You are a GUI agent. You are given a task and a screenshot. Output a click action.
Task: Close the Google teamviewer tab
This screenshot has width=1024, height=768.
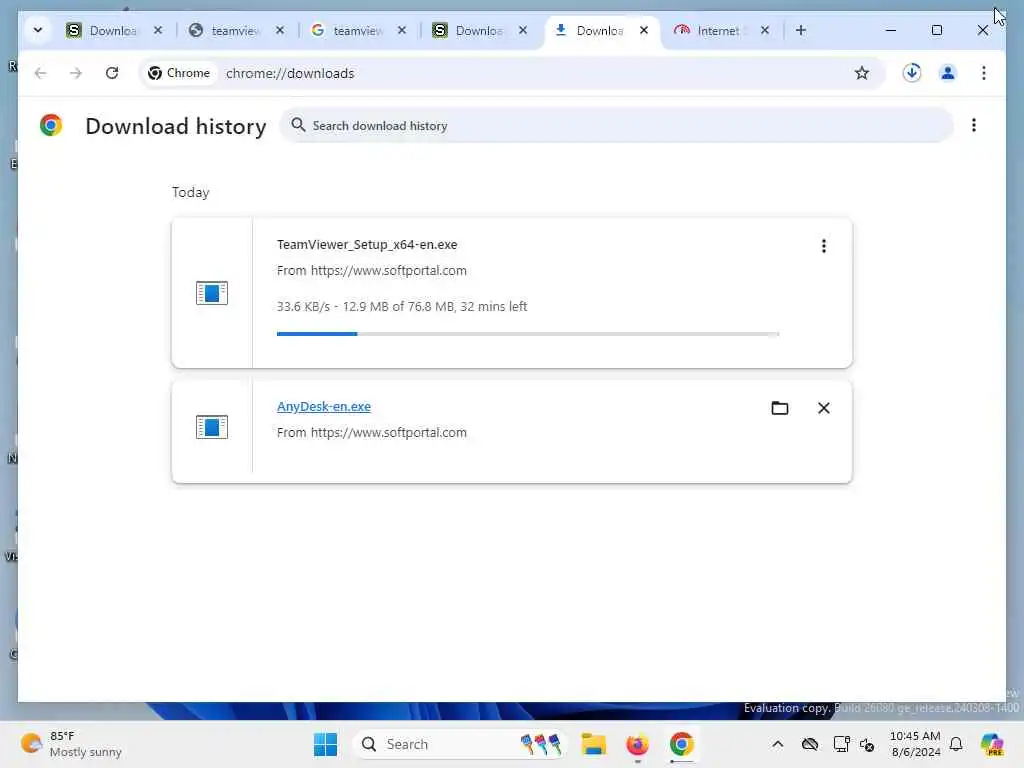pos(402,30)
